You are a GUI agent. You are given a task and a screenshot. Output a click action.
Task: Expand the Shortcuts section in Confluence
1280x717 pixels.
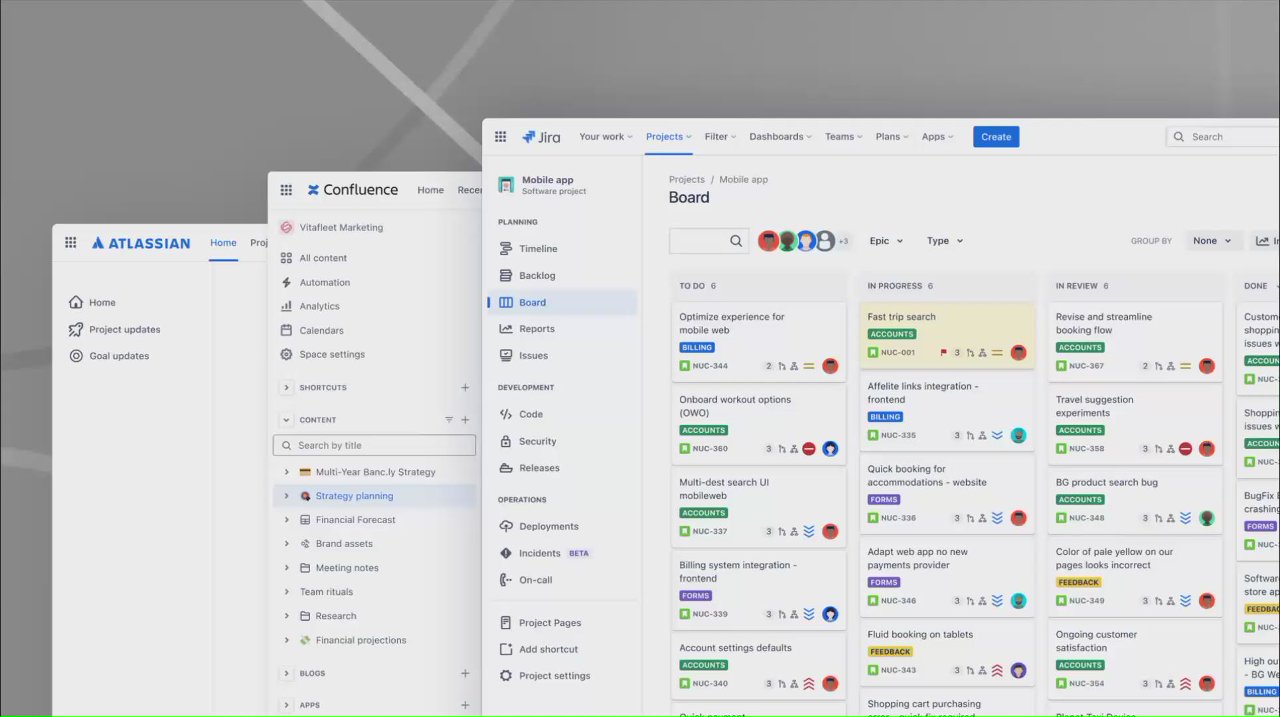tap(287, 388)
